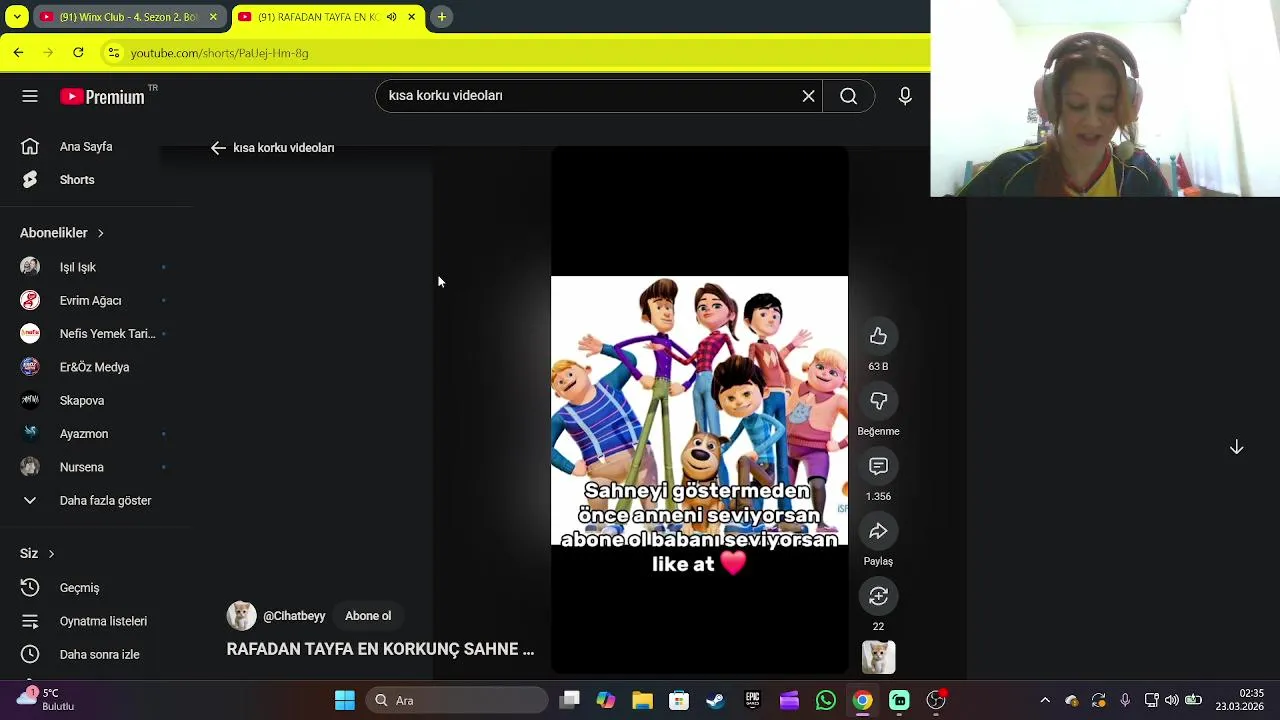Open Windows Start menu
Viewport: 1280px width, 720px height.
click(x=345, y=701)
